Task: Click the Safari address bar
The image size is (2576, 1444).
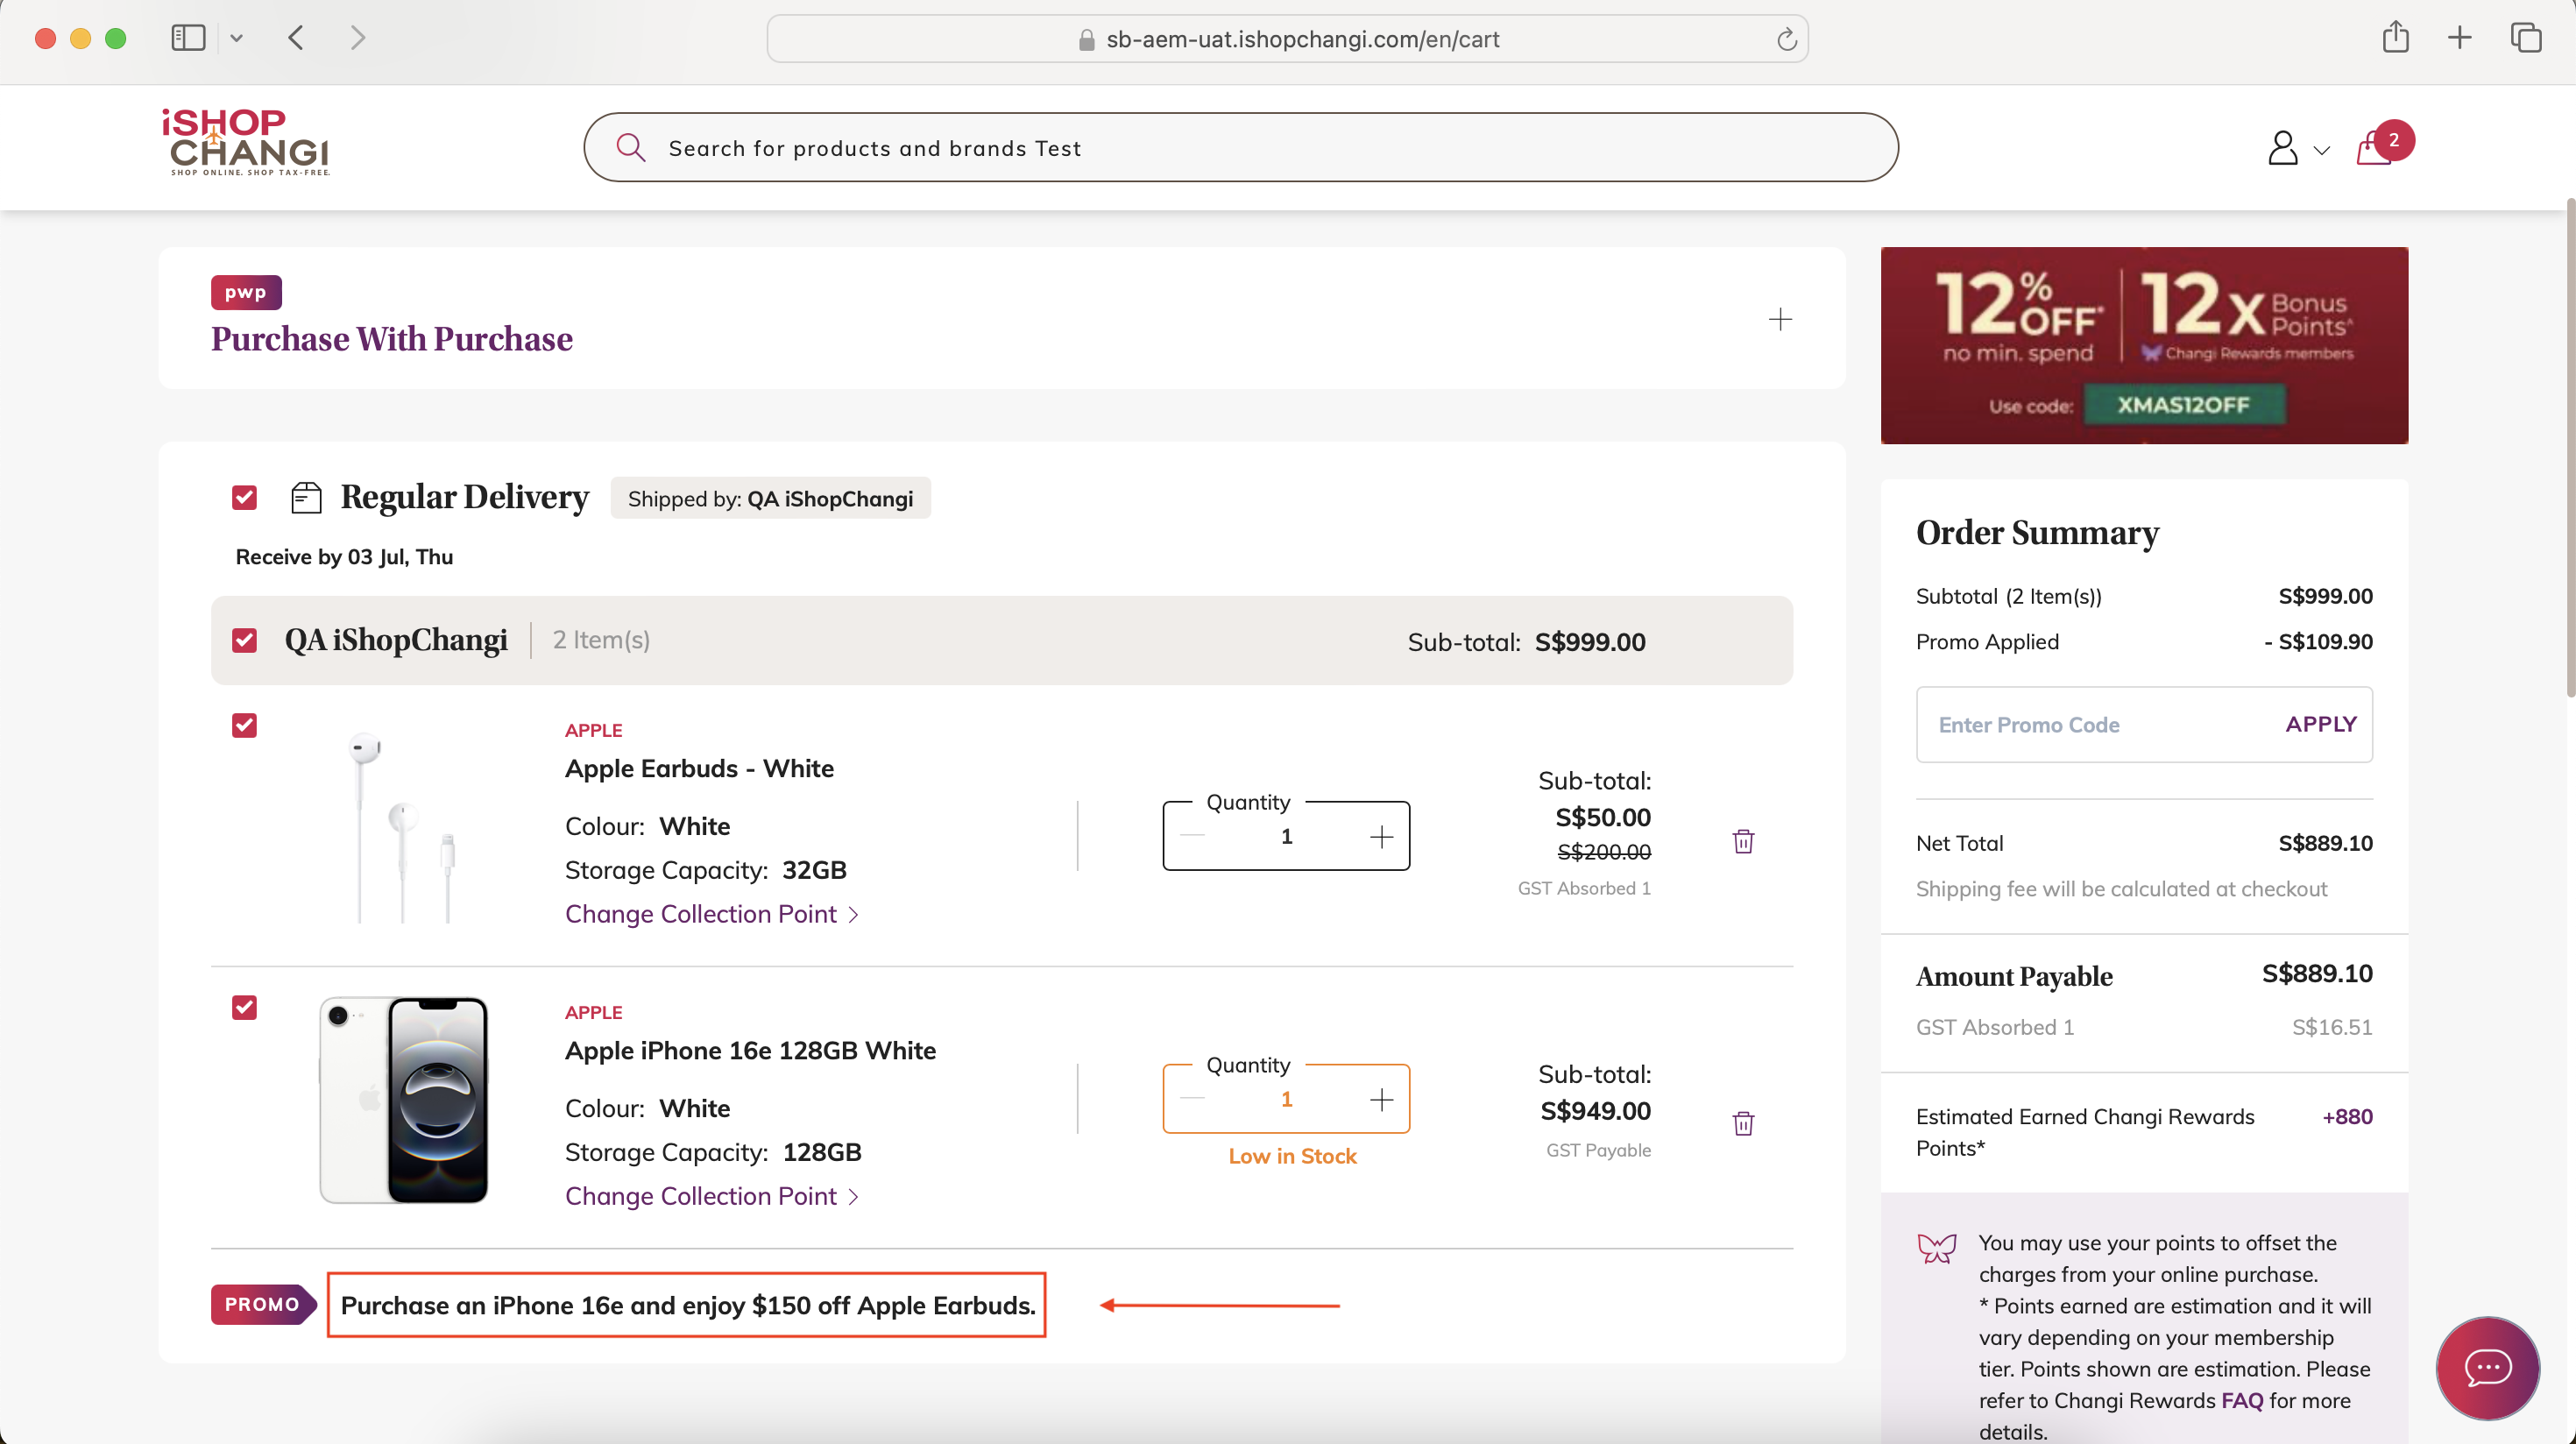Action: (x=1286, y=39)
